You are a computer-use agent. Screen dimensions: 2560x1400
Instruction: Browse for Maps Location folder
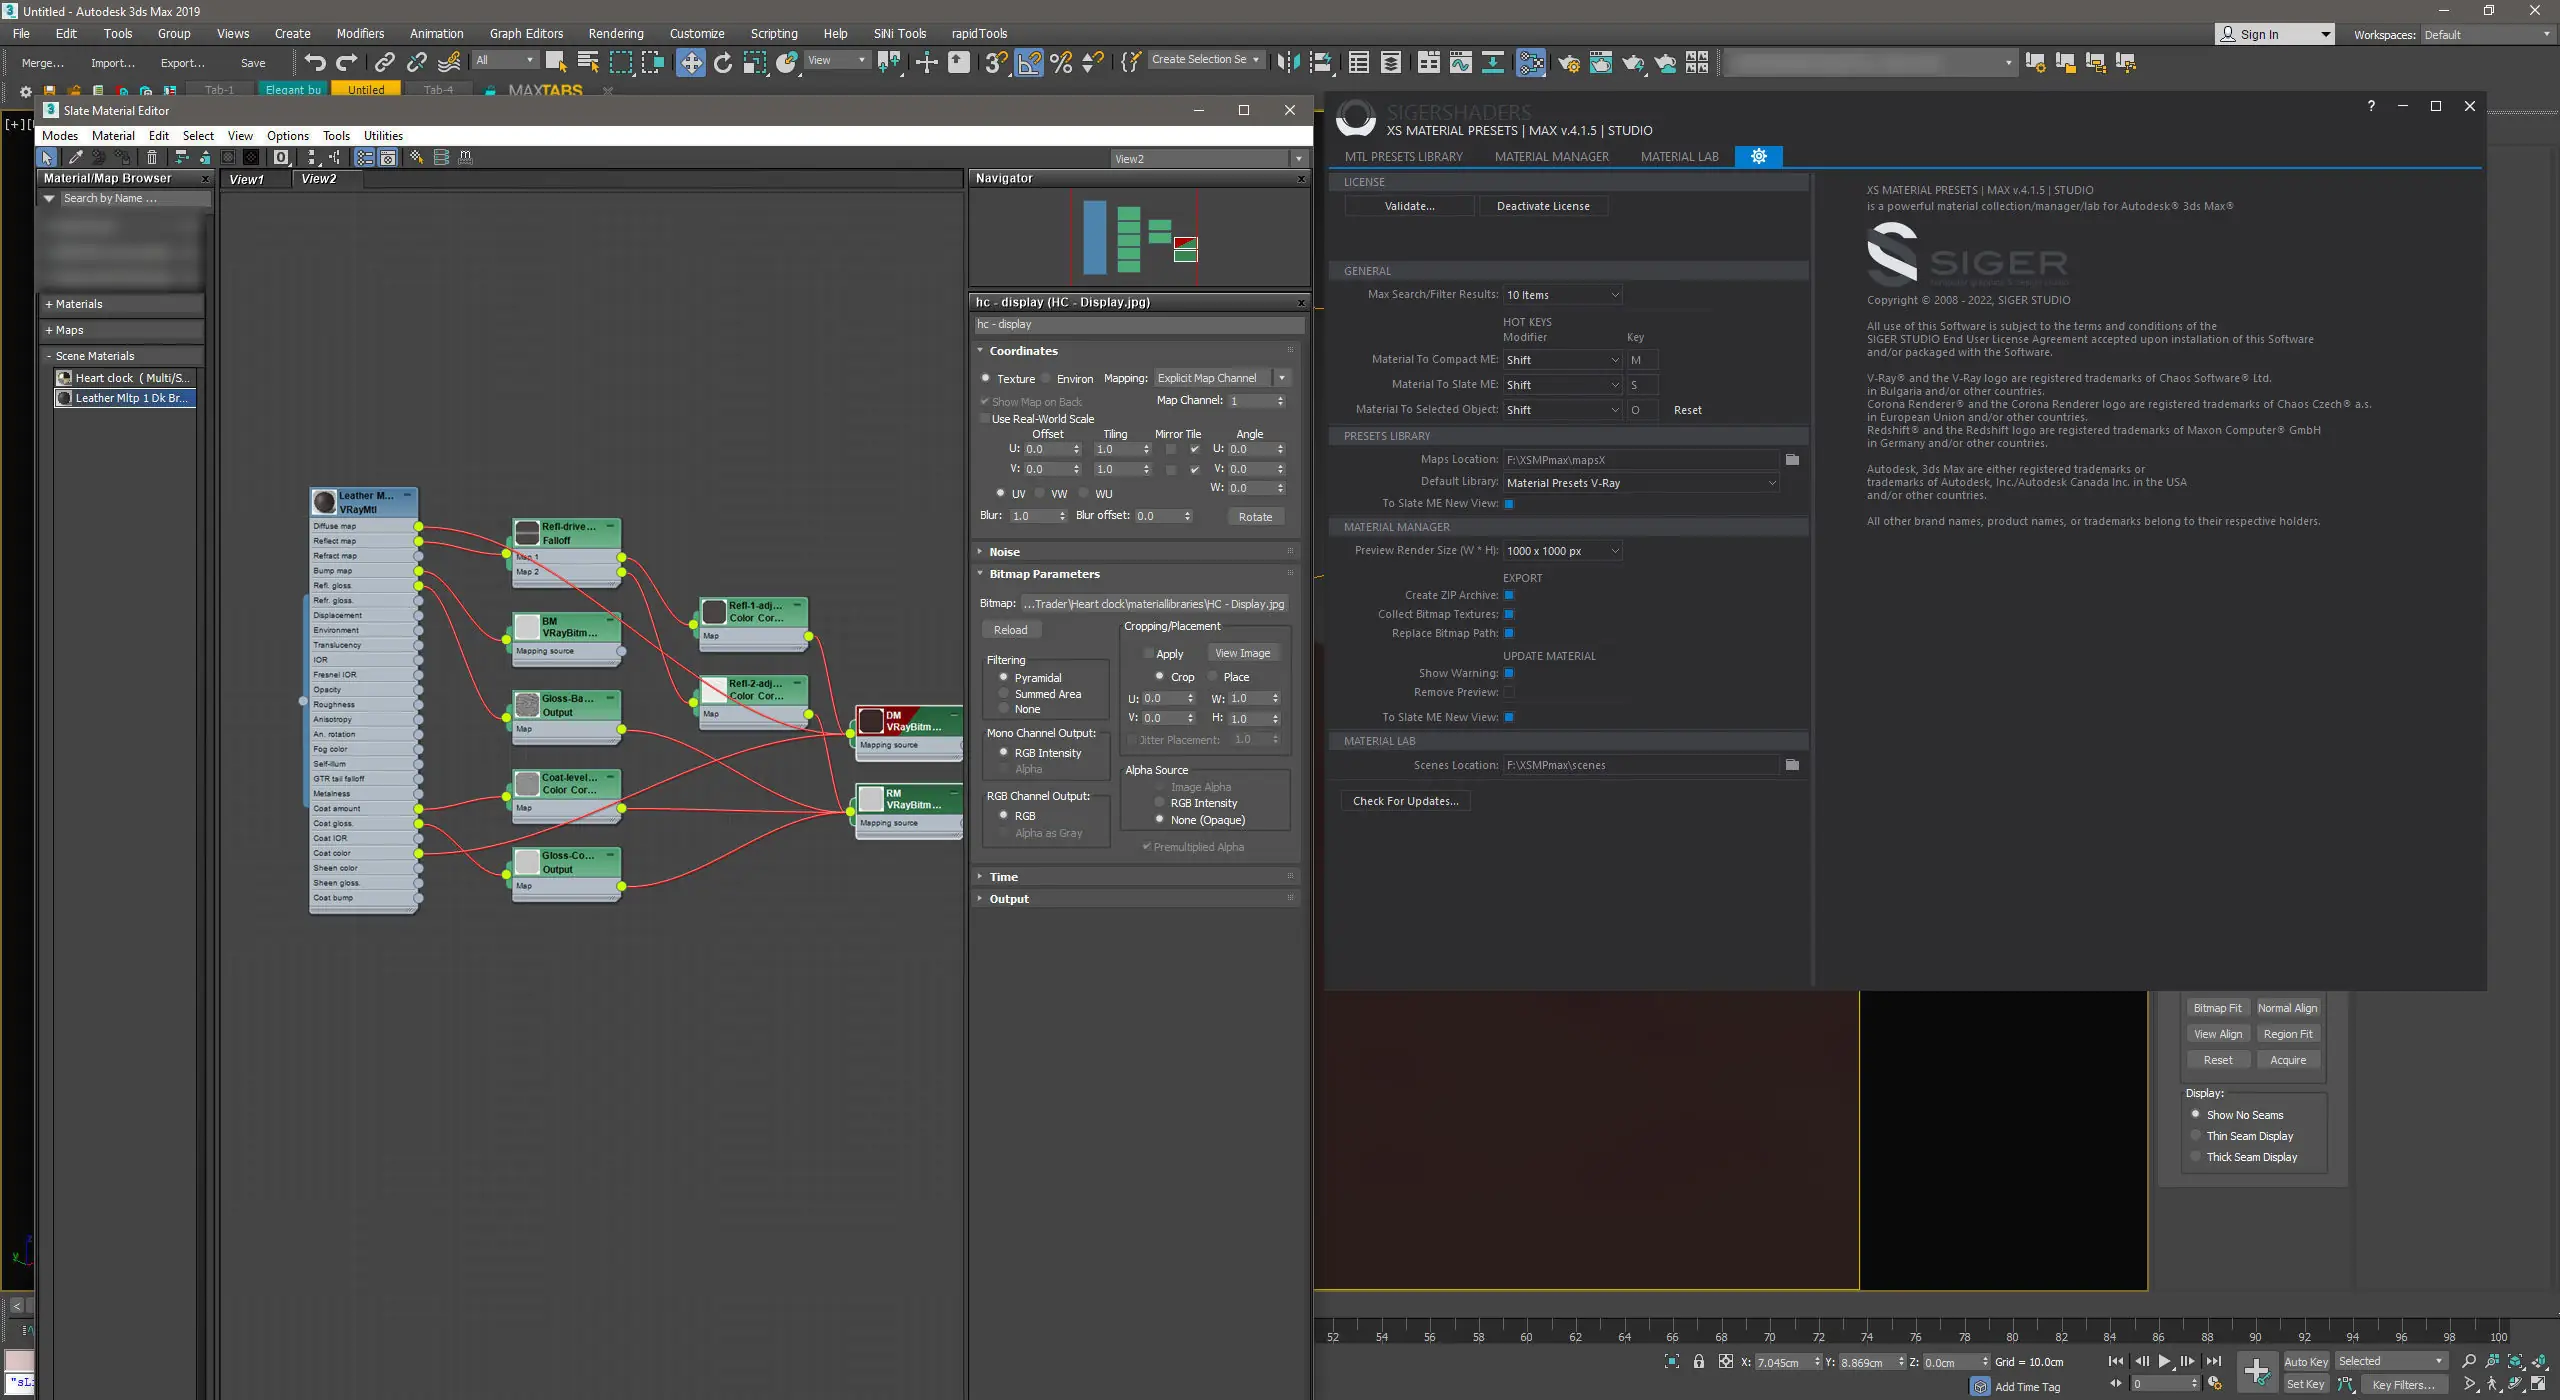(1792, 459)
